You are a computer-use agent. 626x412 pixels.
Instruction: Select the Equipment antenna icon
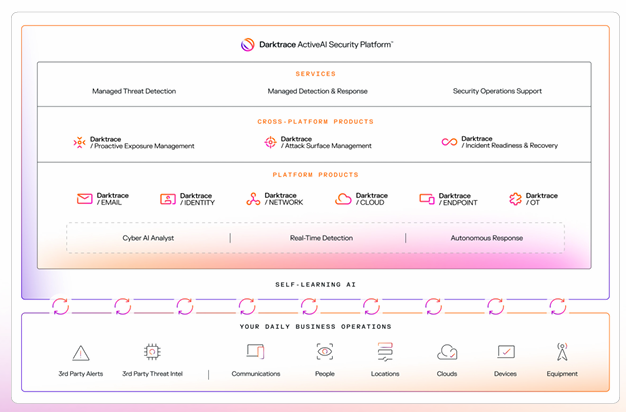pyautogui.click(x=562, y=352)
